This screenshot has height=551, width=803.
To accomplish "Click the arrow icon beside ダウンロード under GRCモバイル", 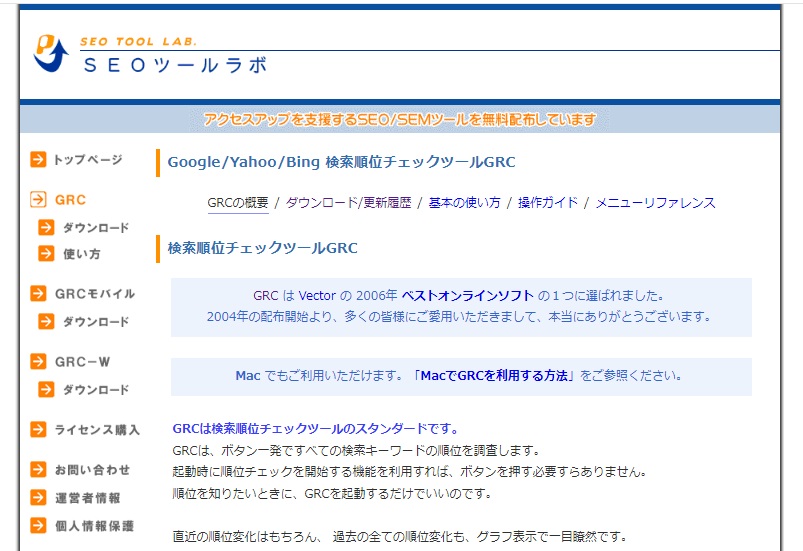I will pos(46,322).
